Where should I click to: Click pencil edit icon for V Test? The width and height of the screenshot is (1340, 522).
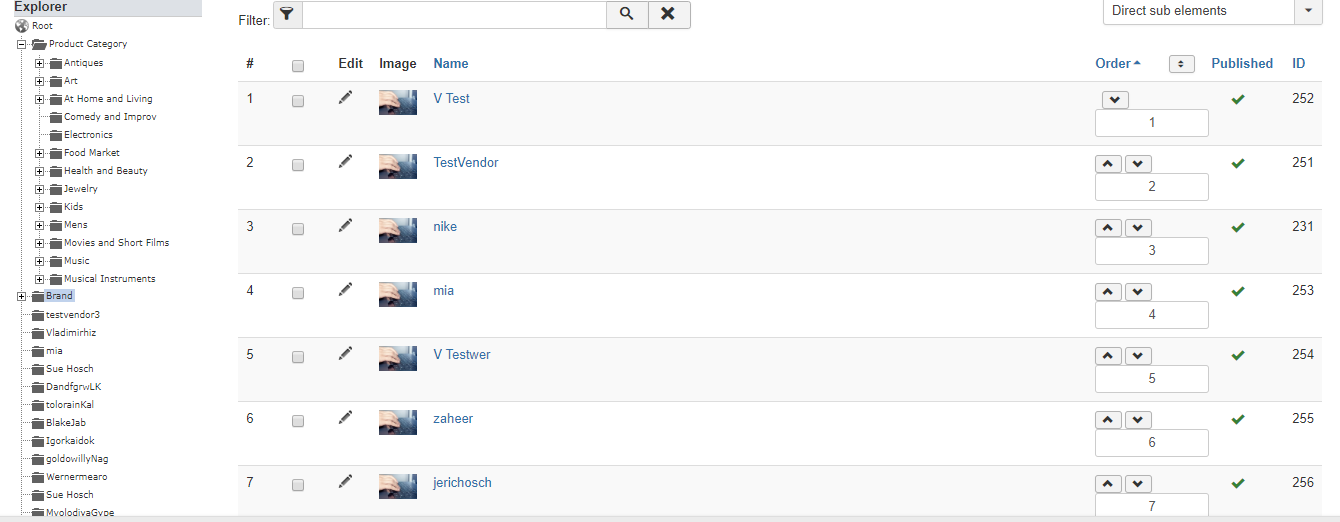pyautogui.click(x=346, y=98)
